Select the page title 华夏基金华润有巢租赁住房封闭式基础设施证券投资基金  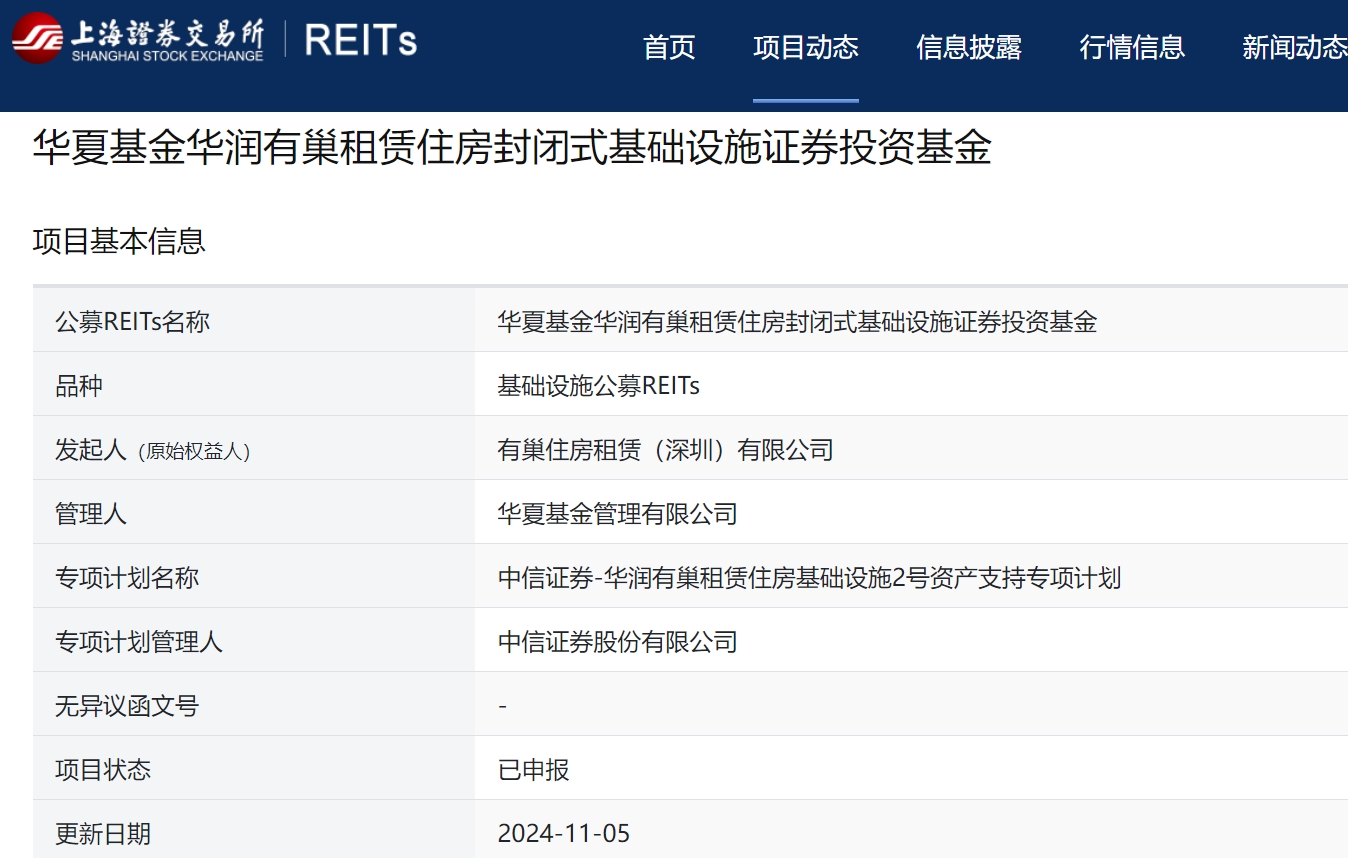(x=512, y=148)
